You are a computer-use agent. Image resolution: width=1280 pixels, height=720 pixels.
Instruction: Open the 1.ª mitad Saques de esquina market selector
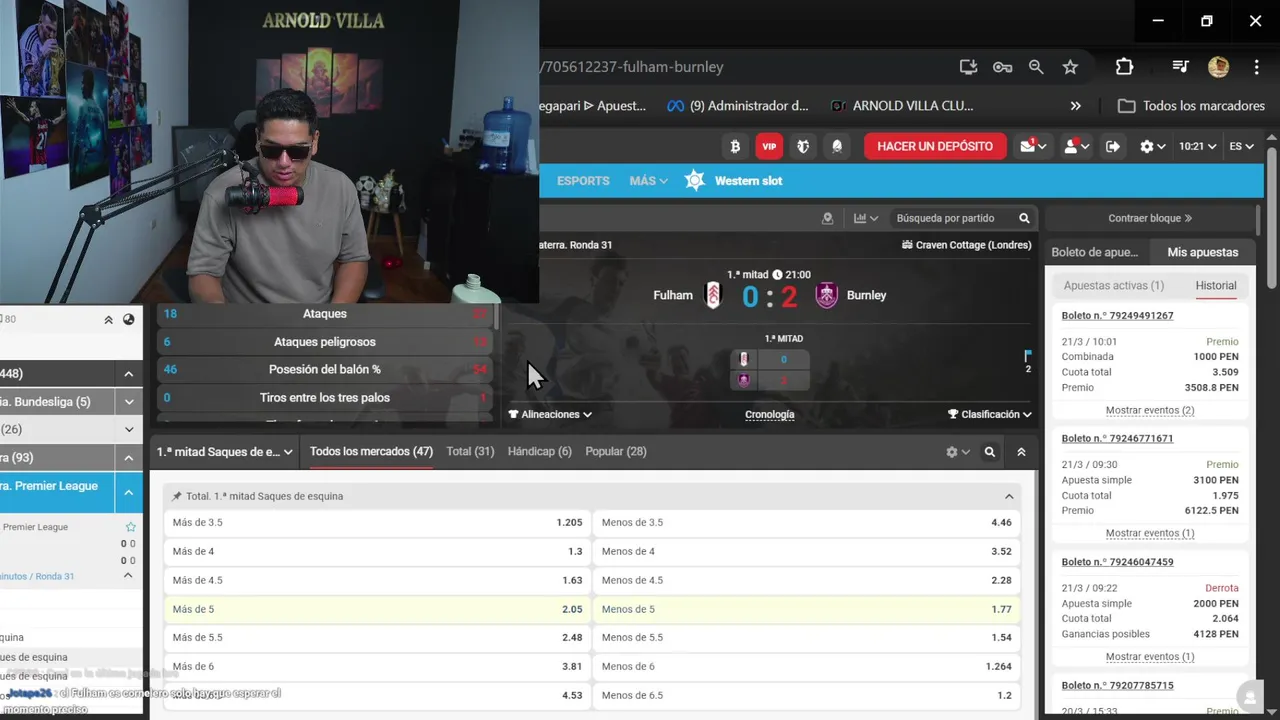(225, 452)
